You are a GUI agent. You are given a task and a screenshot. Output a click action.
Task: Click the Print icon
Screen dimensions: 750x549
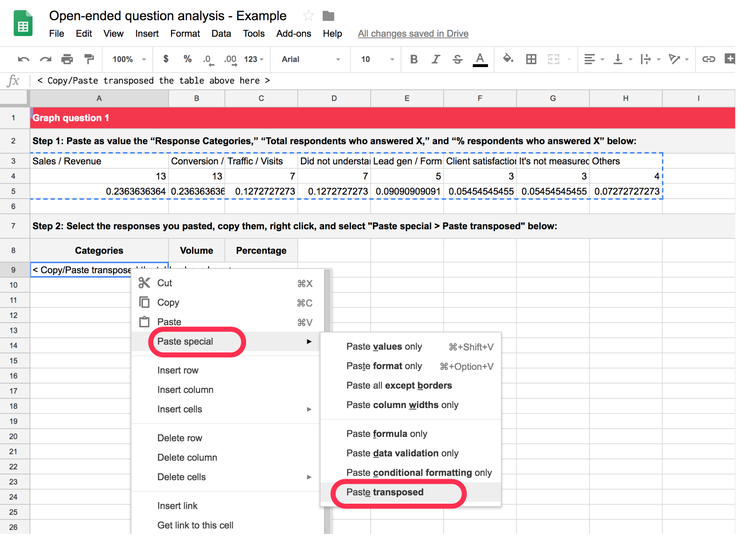tap(67, 59)
